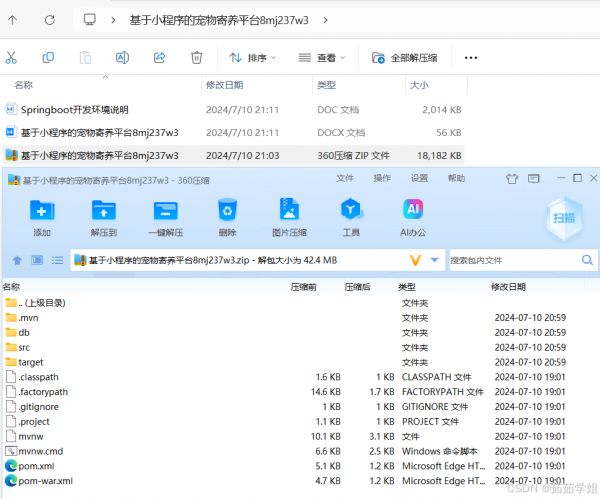The image size is (600, 499).
Task: Open the three-dot more options menu
Action: click(x=471, y=58)
